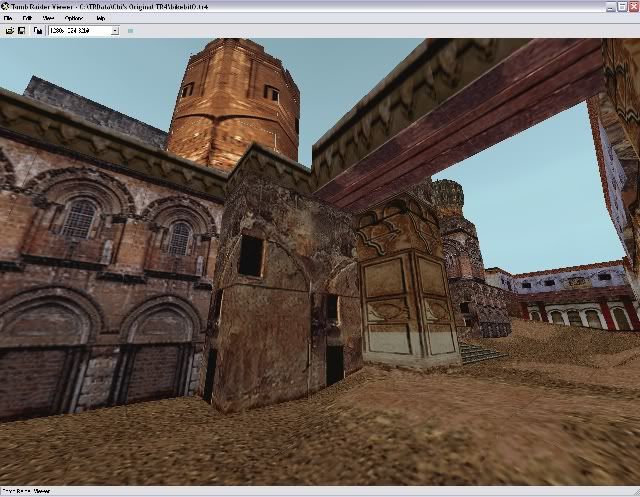This screenshot has height=497, width=640.
Task: Click the Tomb Raider Viewer title bar icon
Action: [x=5, y=6]
